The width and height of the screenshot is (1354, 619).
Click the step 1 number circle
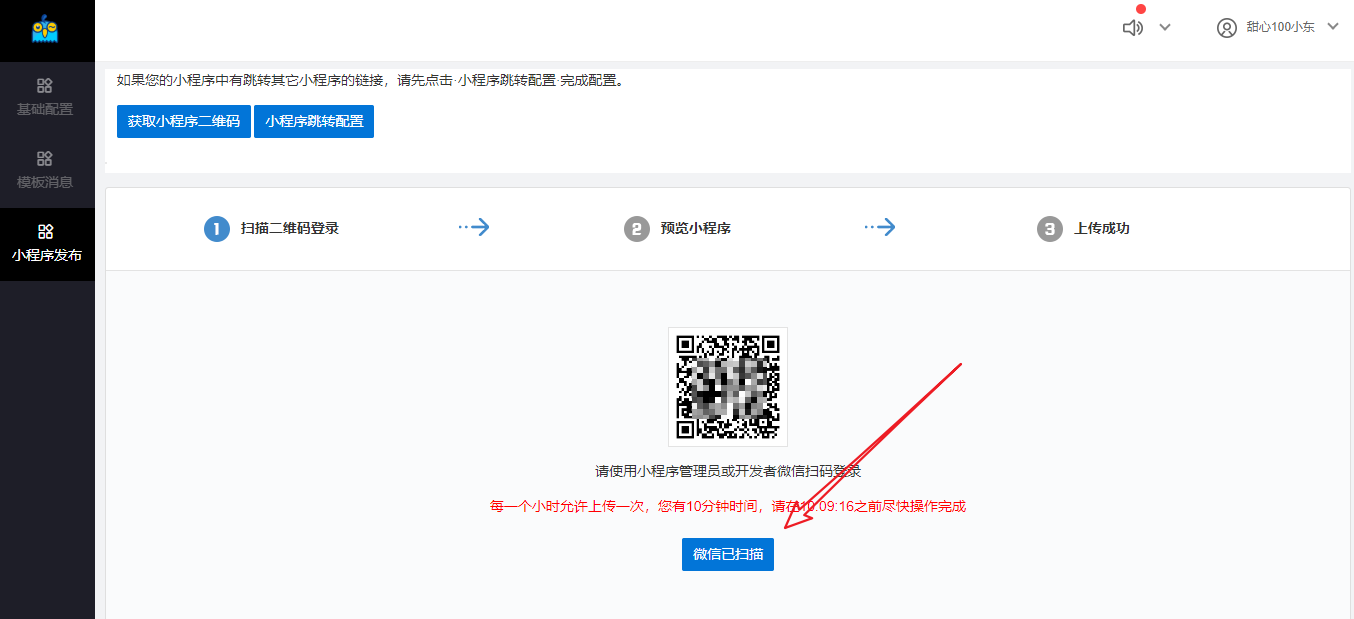pyautogui.click(x=217, y=229)
